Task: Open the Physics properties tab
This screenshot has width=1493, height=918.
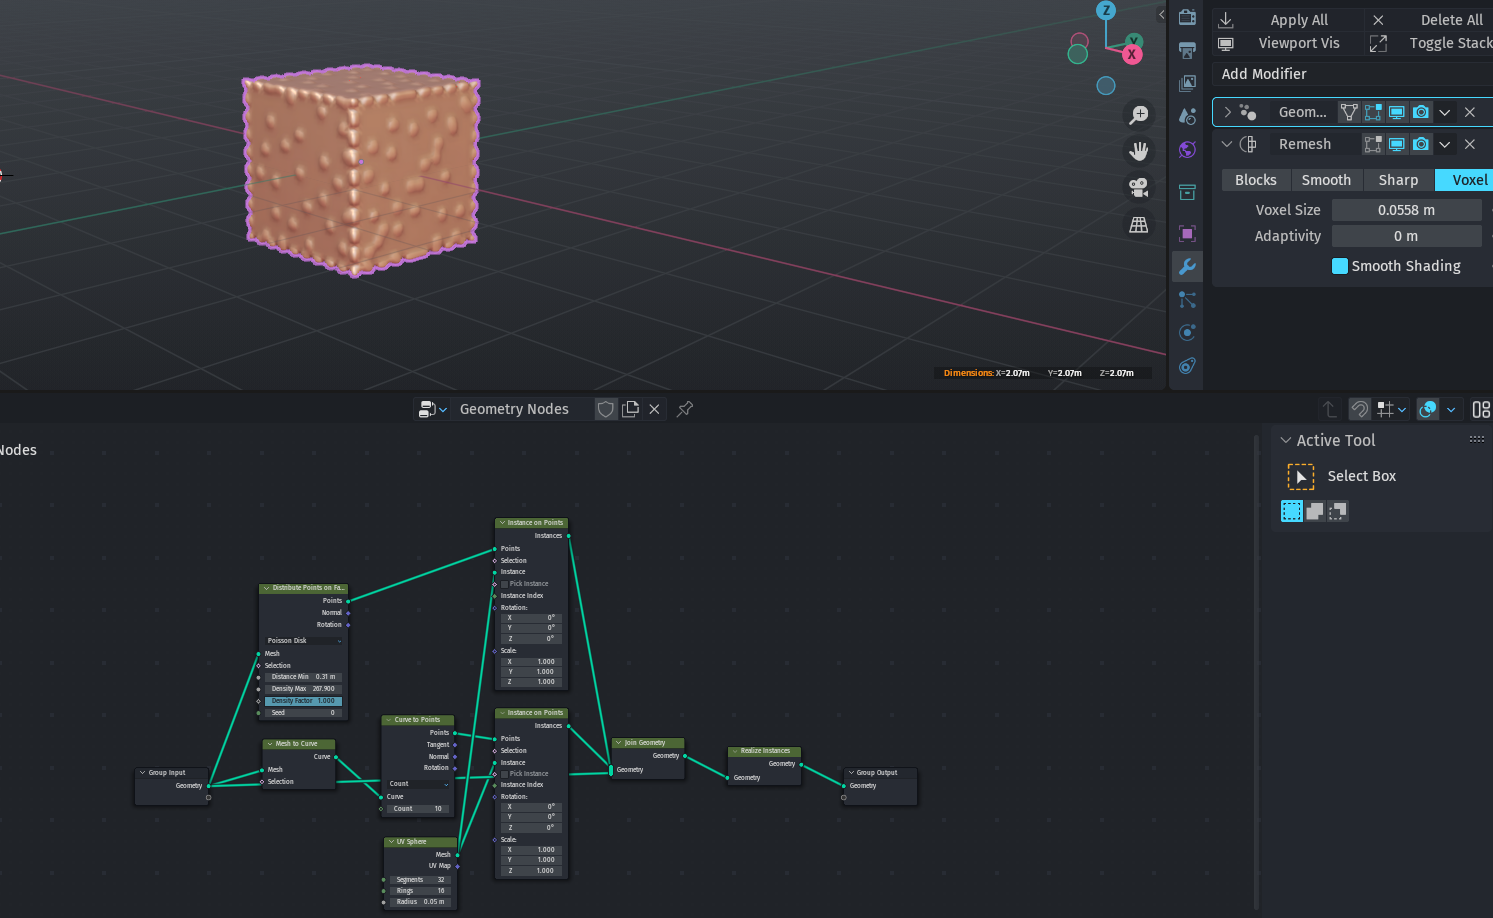Action: tap(1187, 332)
